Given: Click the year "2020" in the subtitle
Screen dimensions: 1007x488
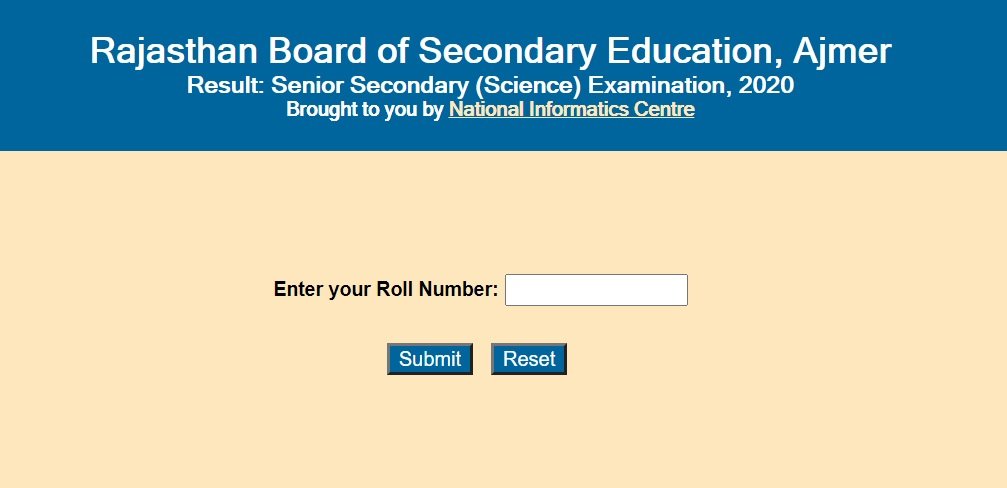Looking at the screenshot, I should tap(767, 86).
